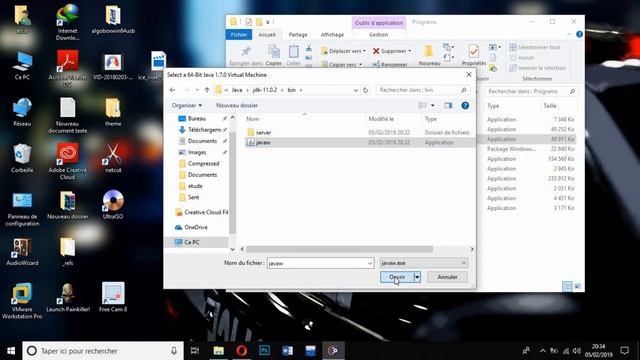Open Task View on the taskbar
This screenshot has width=640, height=360.
coord(195,350)
